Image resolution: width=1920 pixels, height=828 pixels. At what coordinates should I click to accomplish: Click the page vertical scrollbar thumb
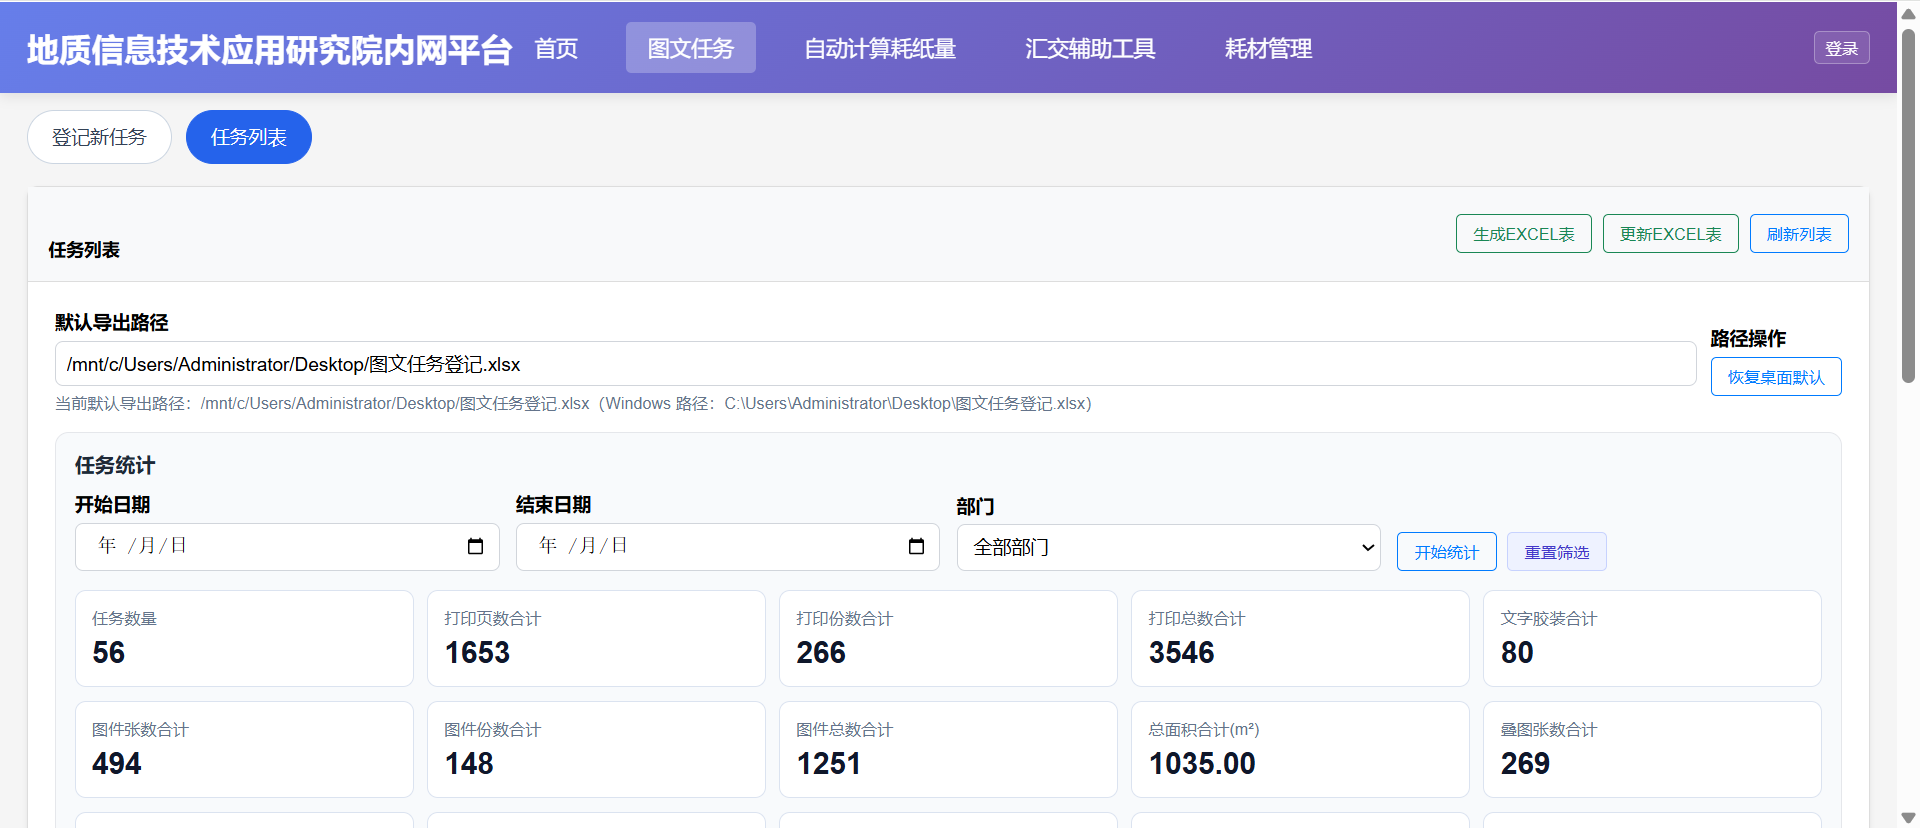point(1908,205)
